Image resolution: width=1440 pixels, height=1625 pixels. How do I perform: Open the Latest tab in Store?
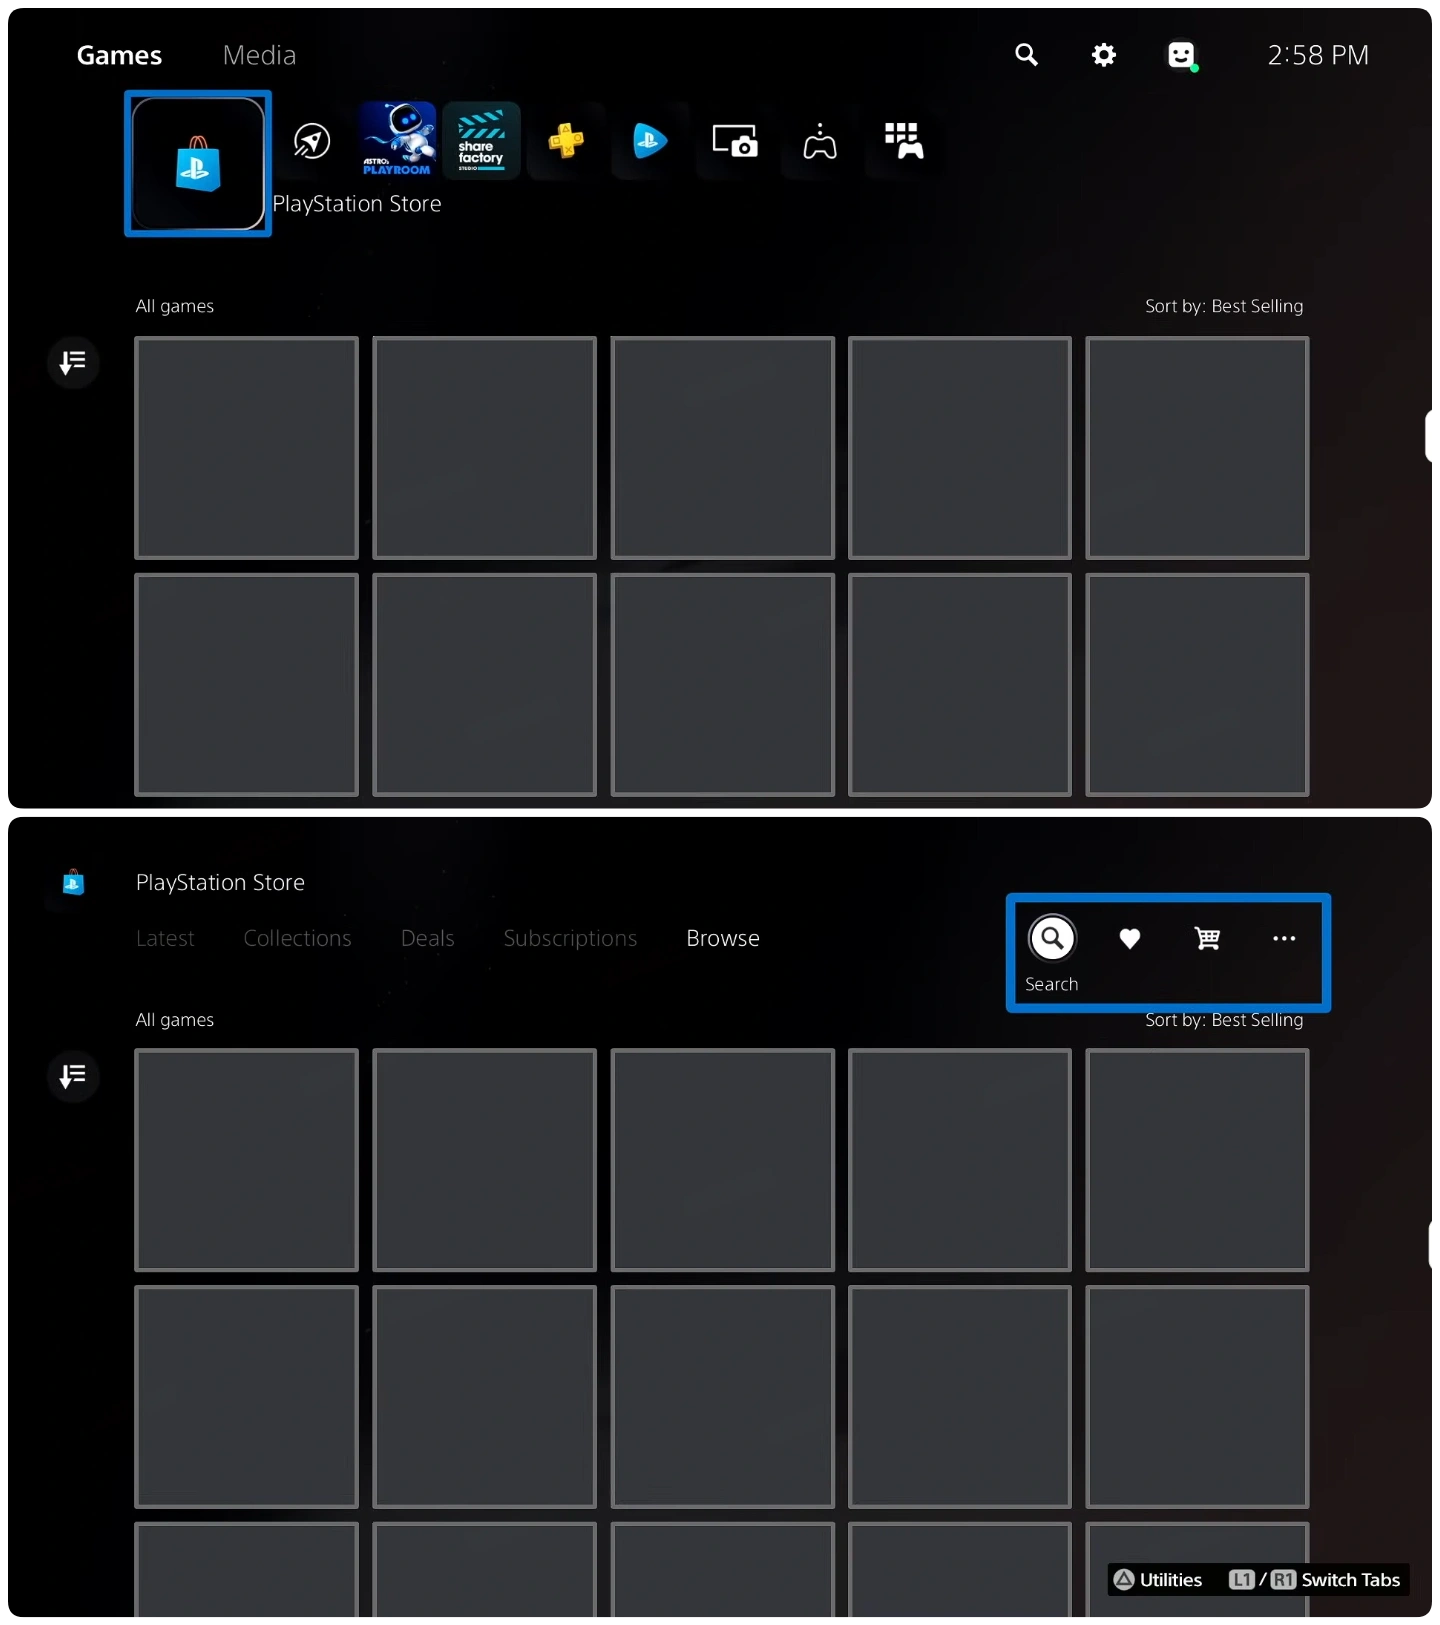coord(165,939)
